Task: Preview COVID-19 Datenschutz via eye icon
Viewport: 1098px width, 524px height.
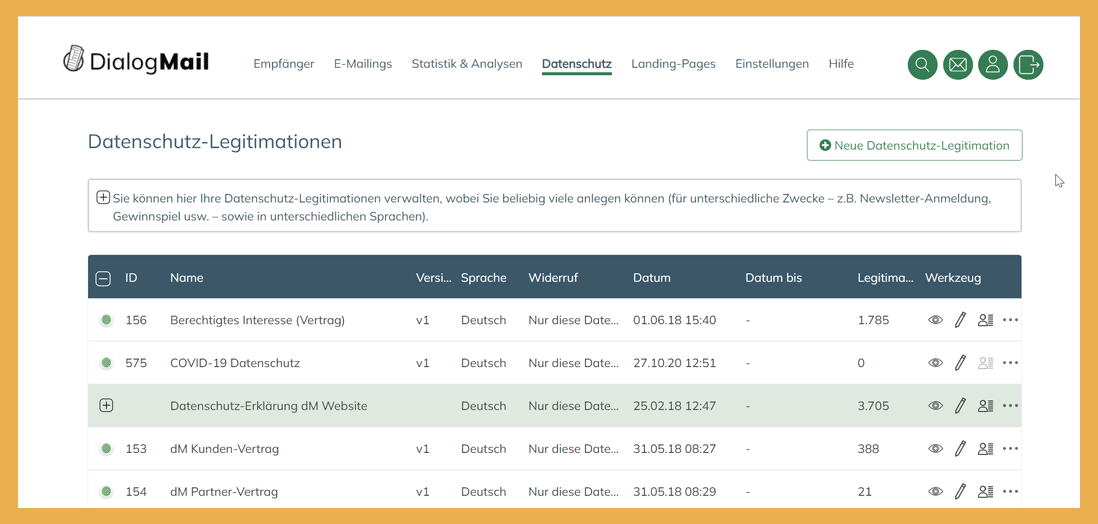Action: (936, 363)
